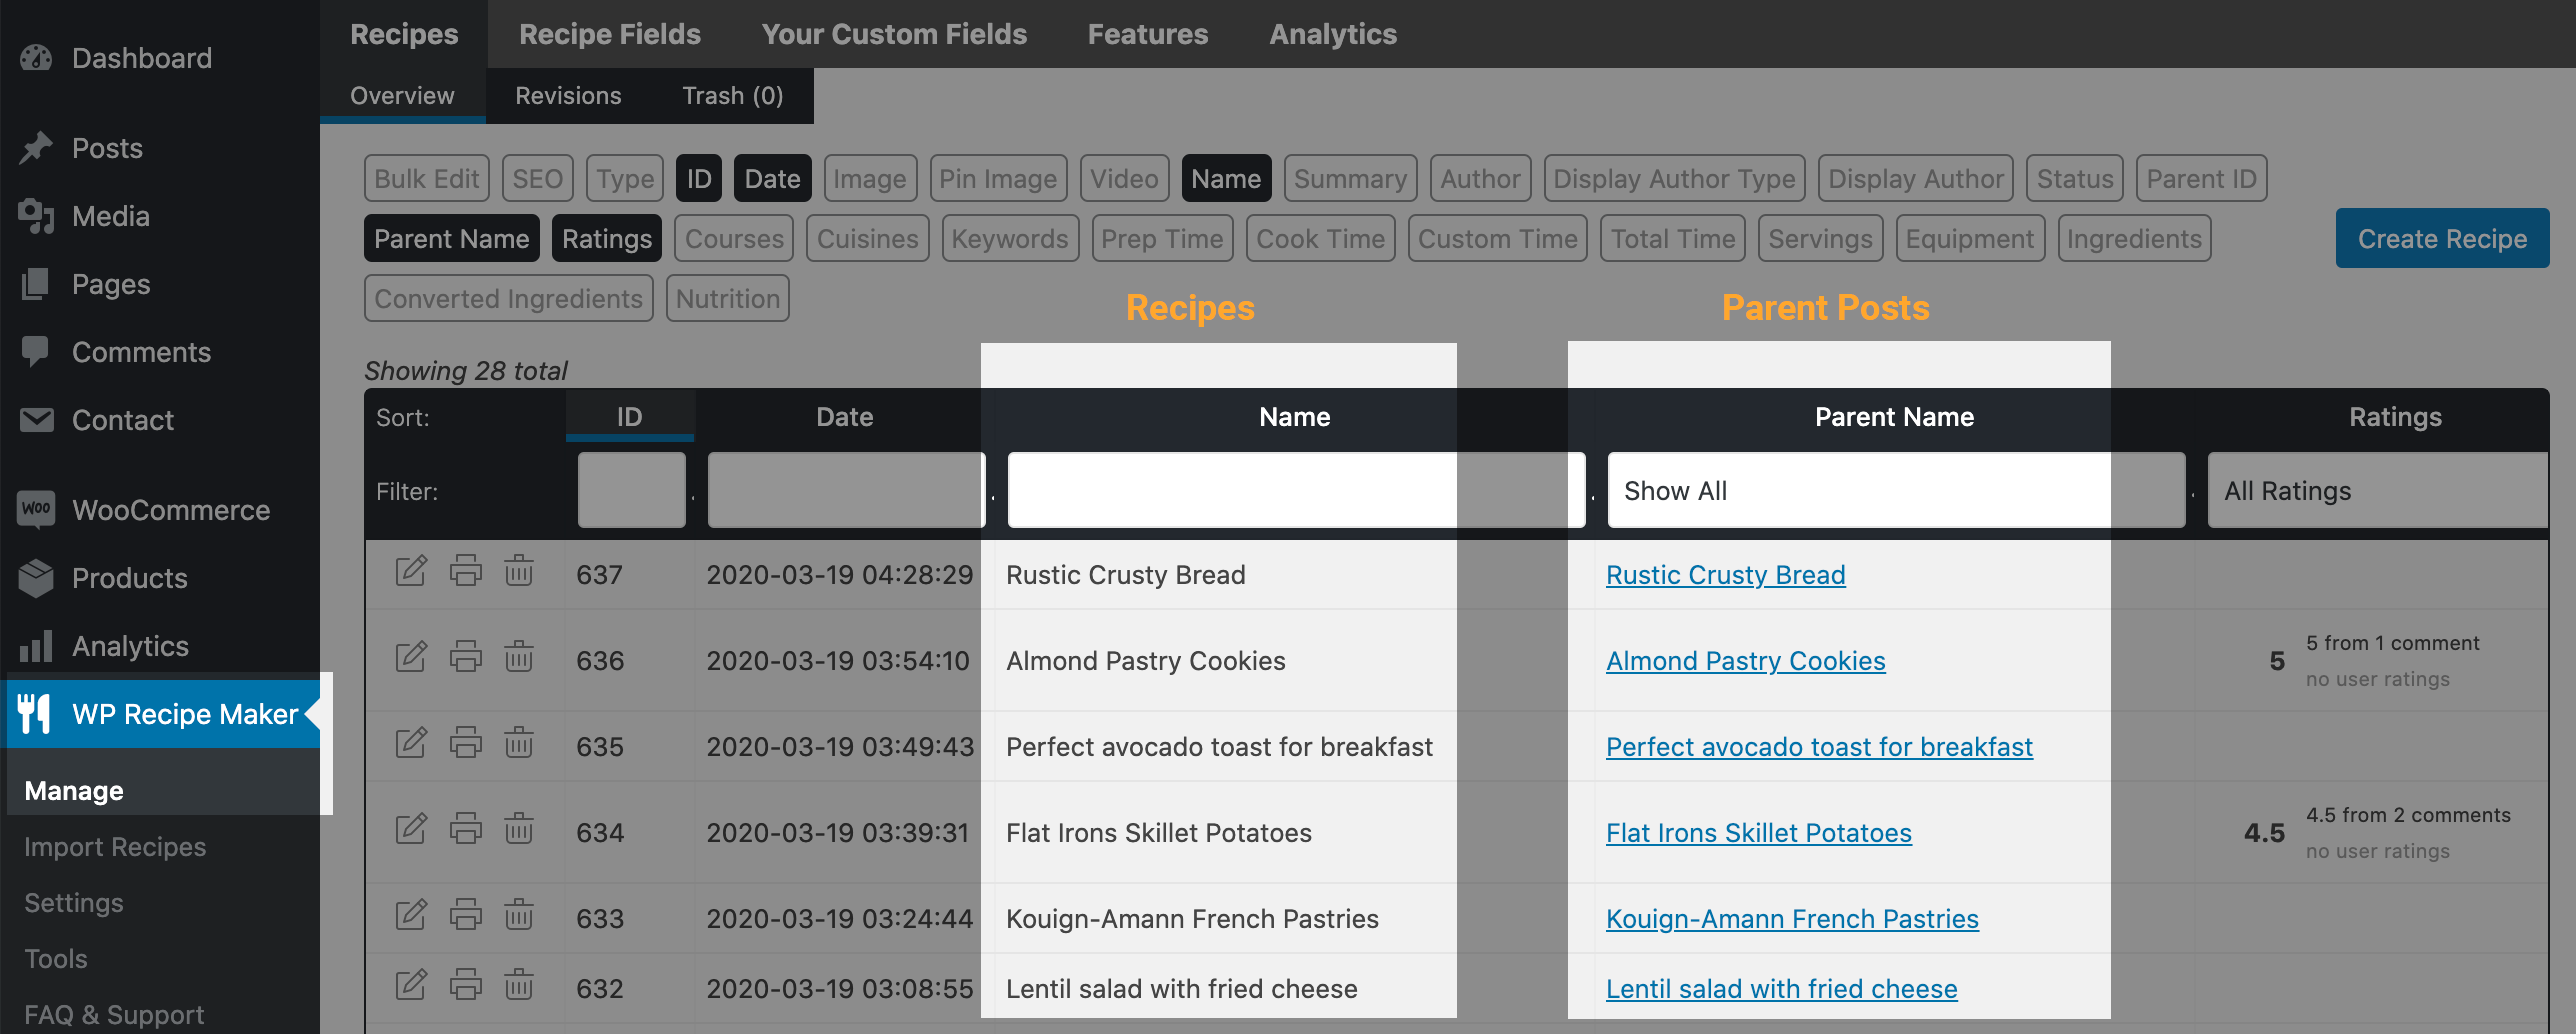Show the Nutrition column
This screenshot has height=1034, width=2576.
point(727,299)
